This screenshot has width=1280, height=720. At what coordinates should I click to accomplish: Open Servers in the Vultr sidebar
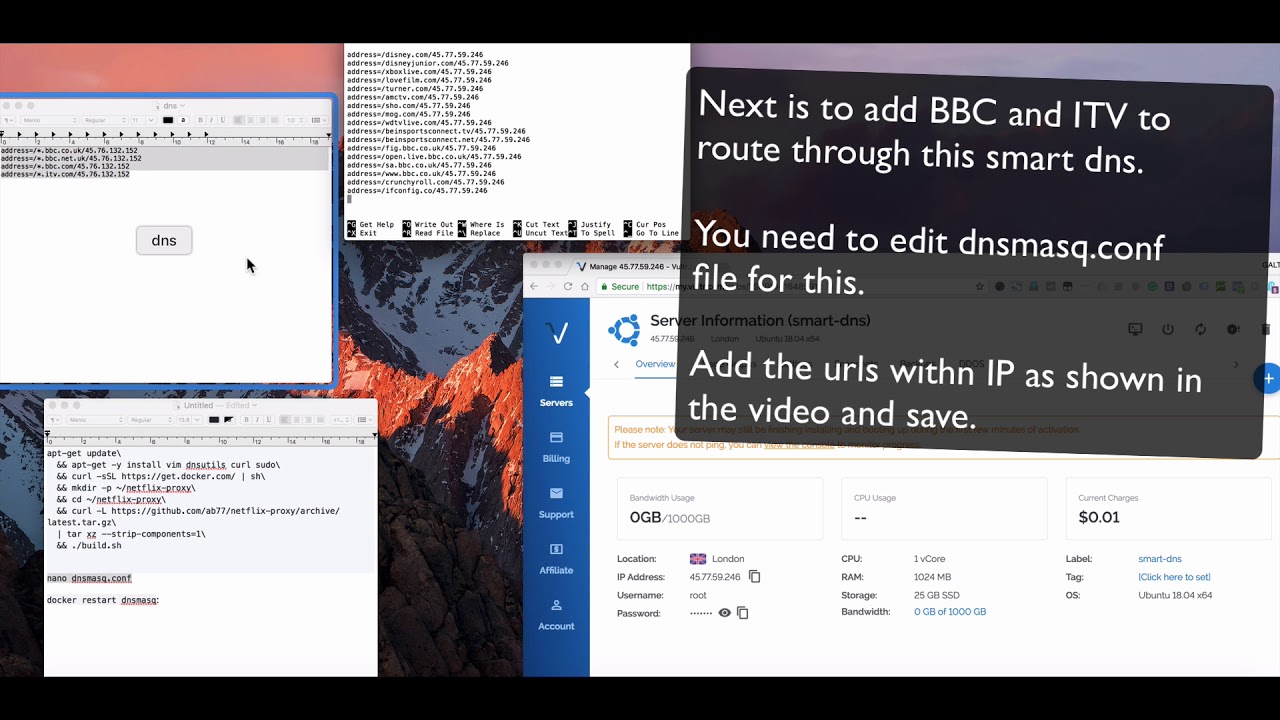point(556,391)
